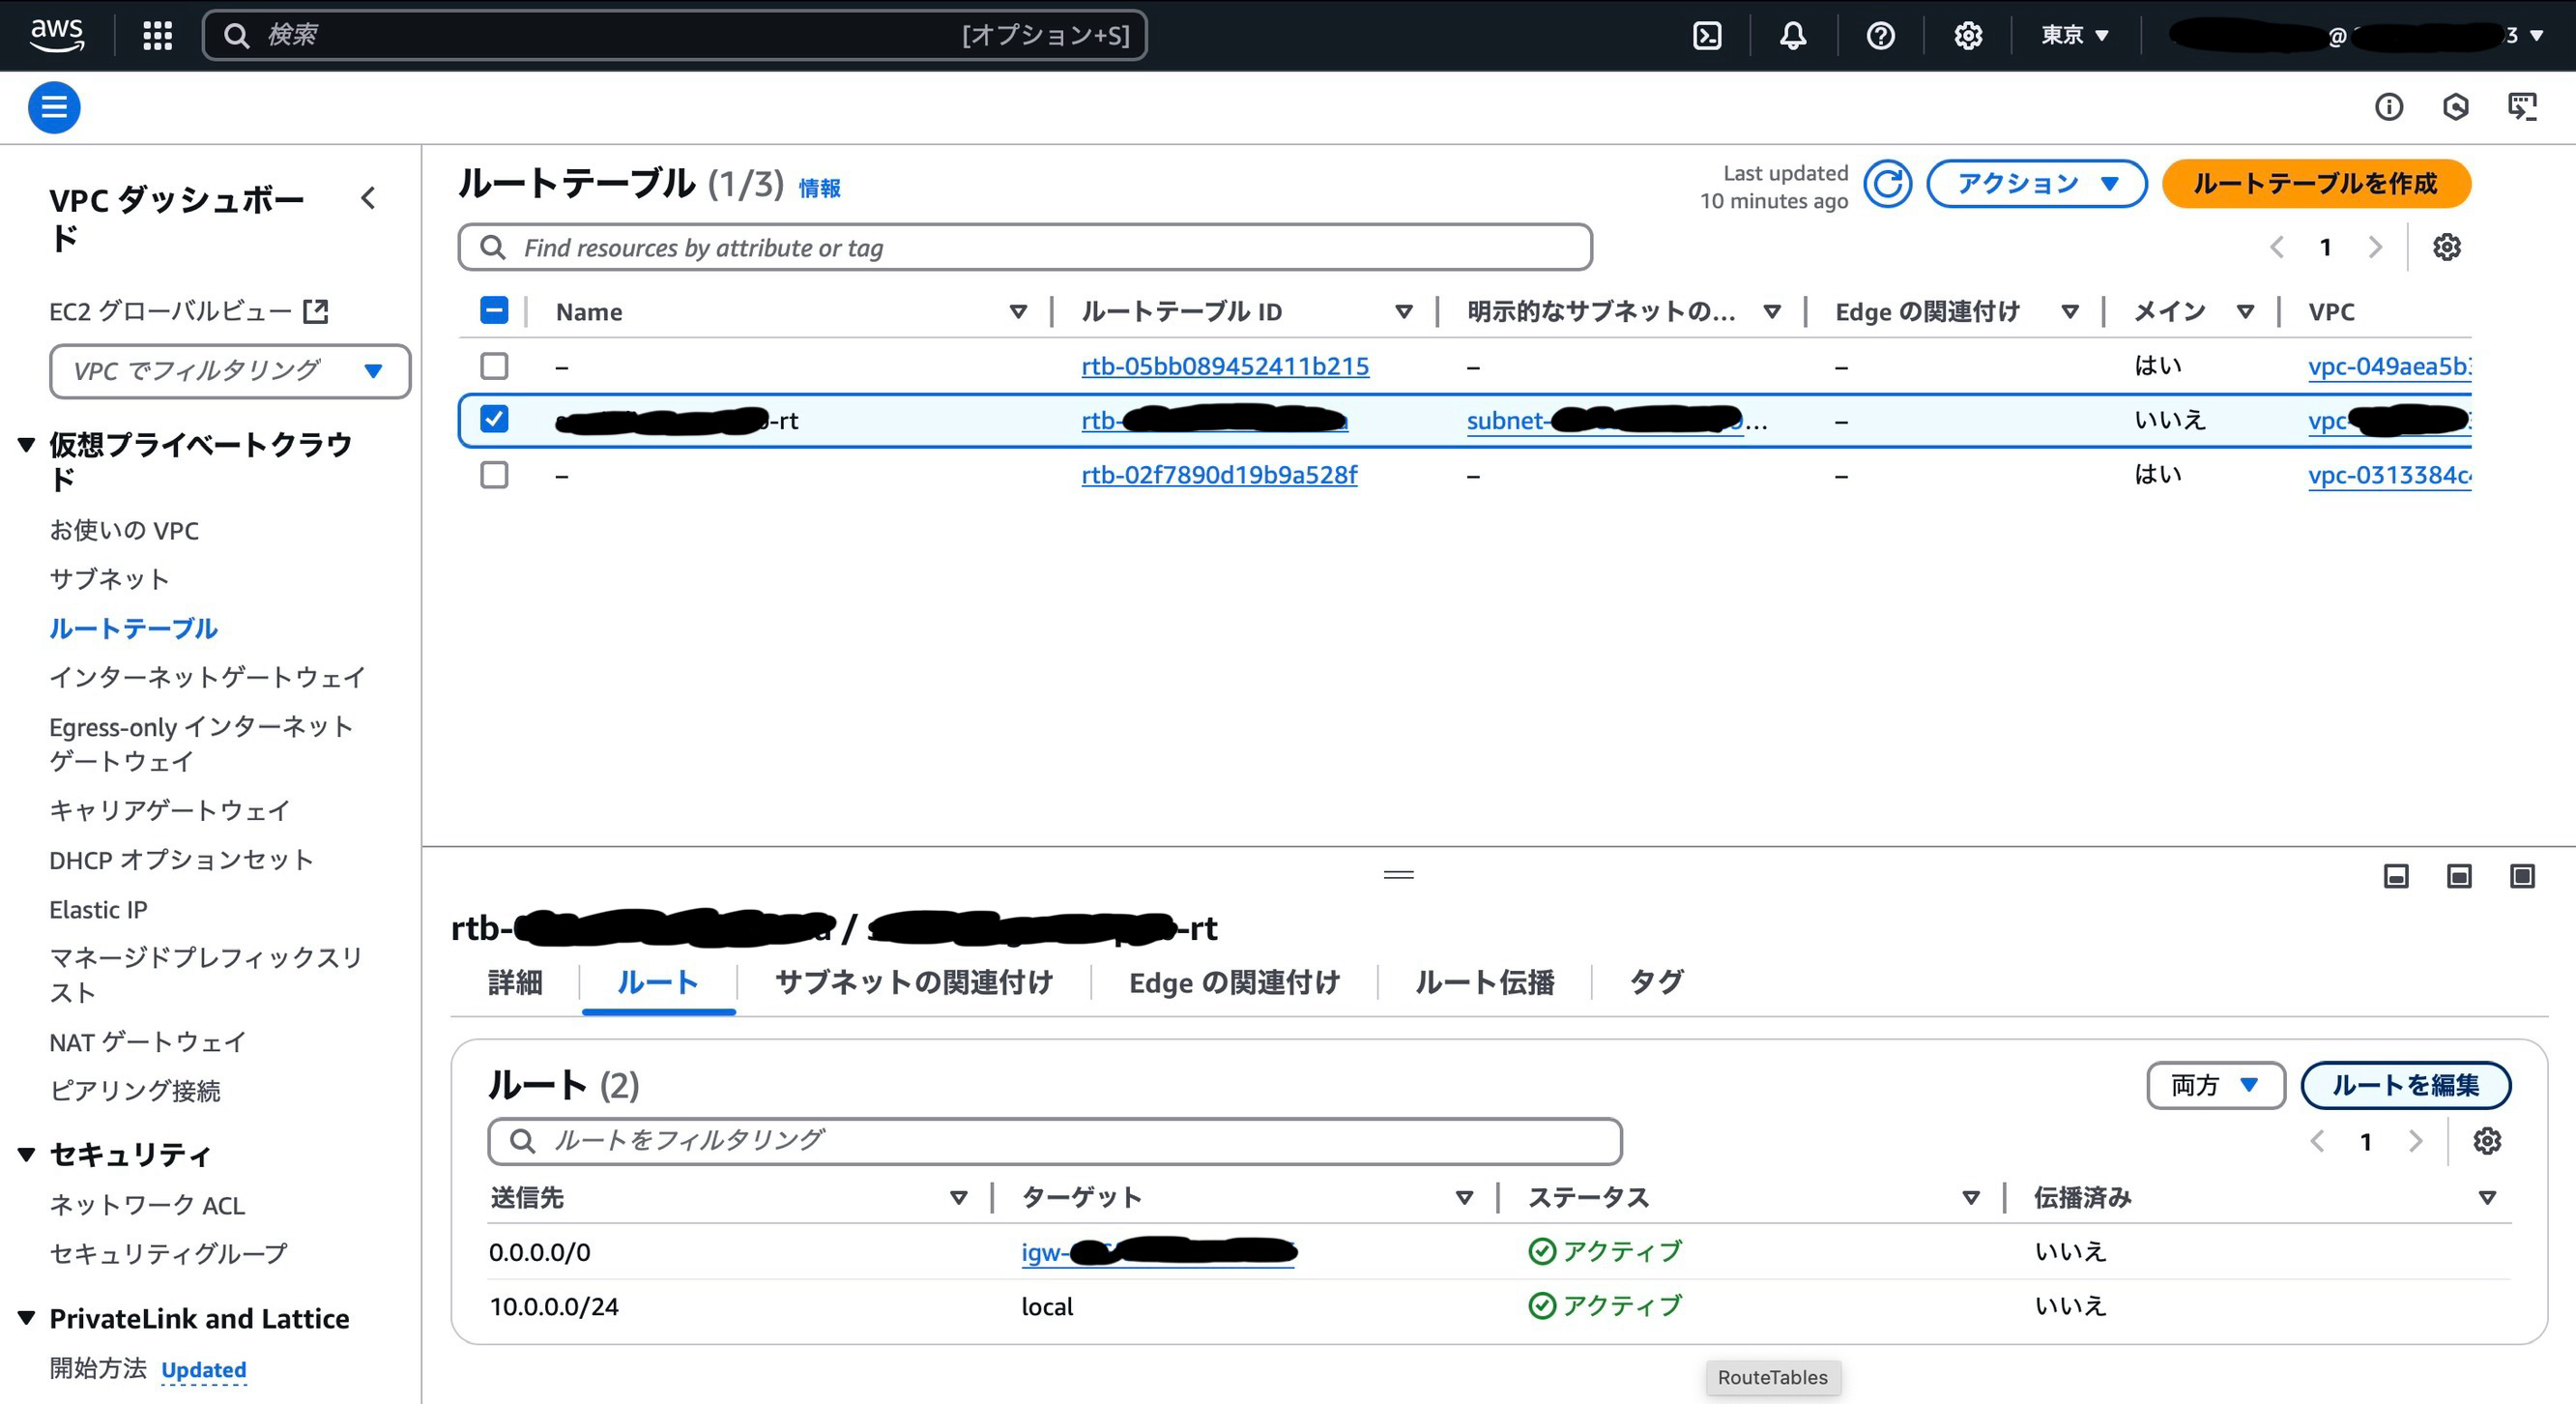Open the VPC でフィルタリング dropdown
The height and width of the screenshot is (1404, 2576).
click(x=229, y=371)
